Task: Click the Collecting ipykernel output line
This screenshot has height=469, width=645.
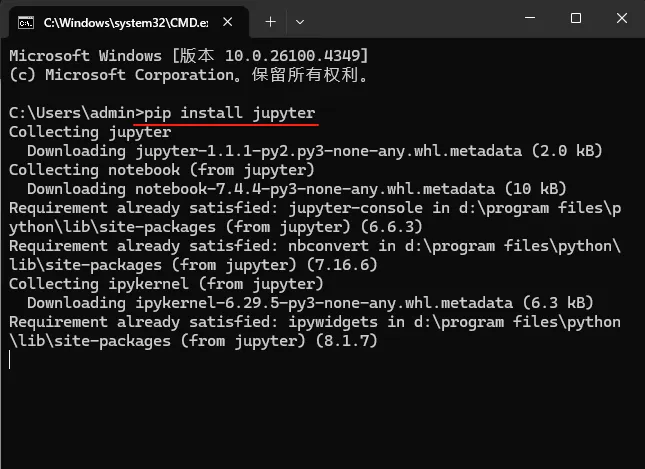Action: (166, 284)
